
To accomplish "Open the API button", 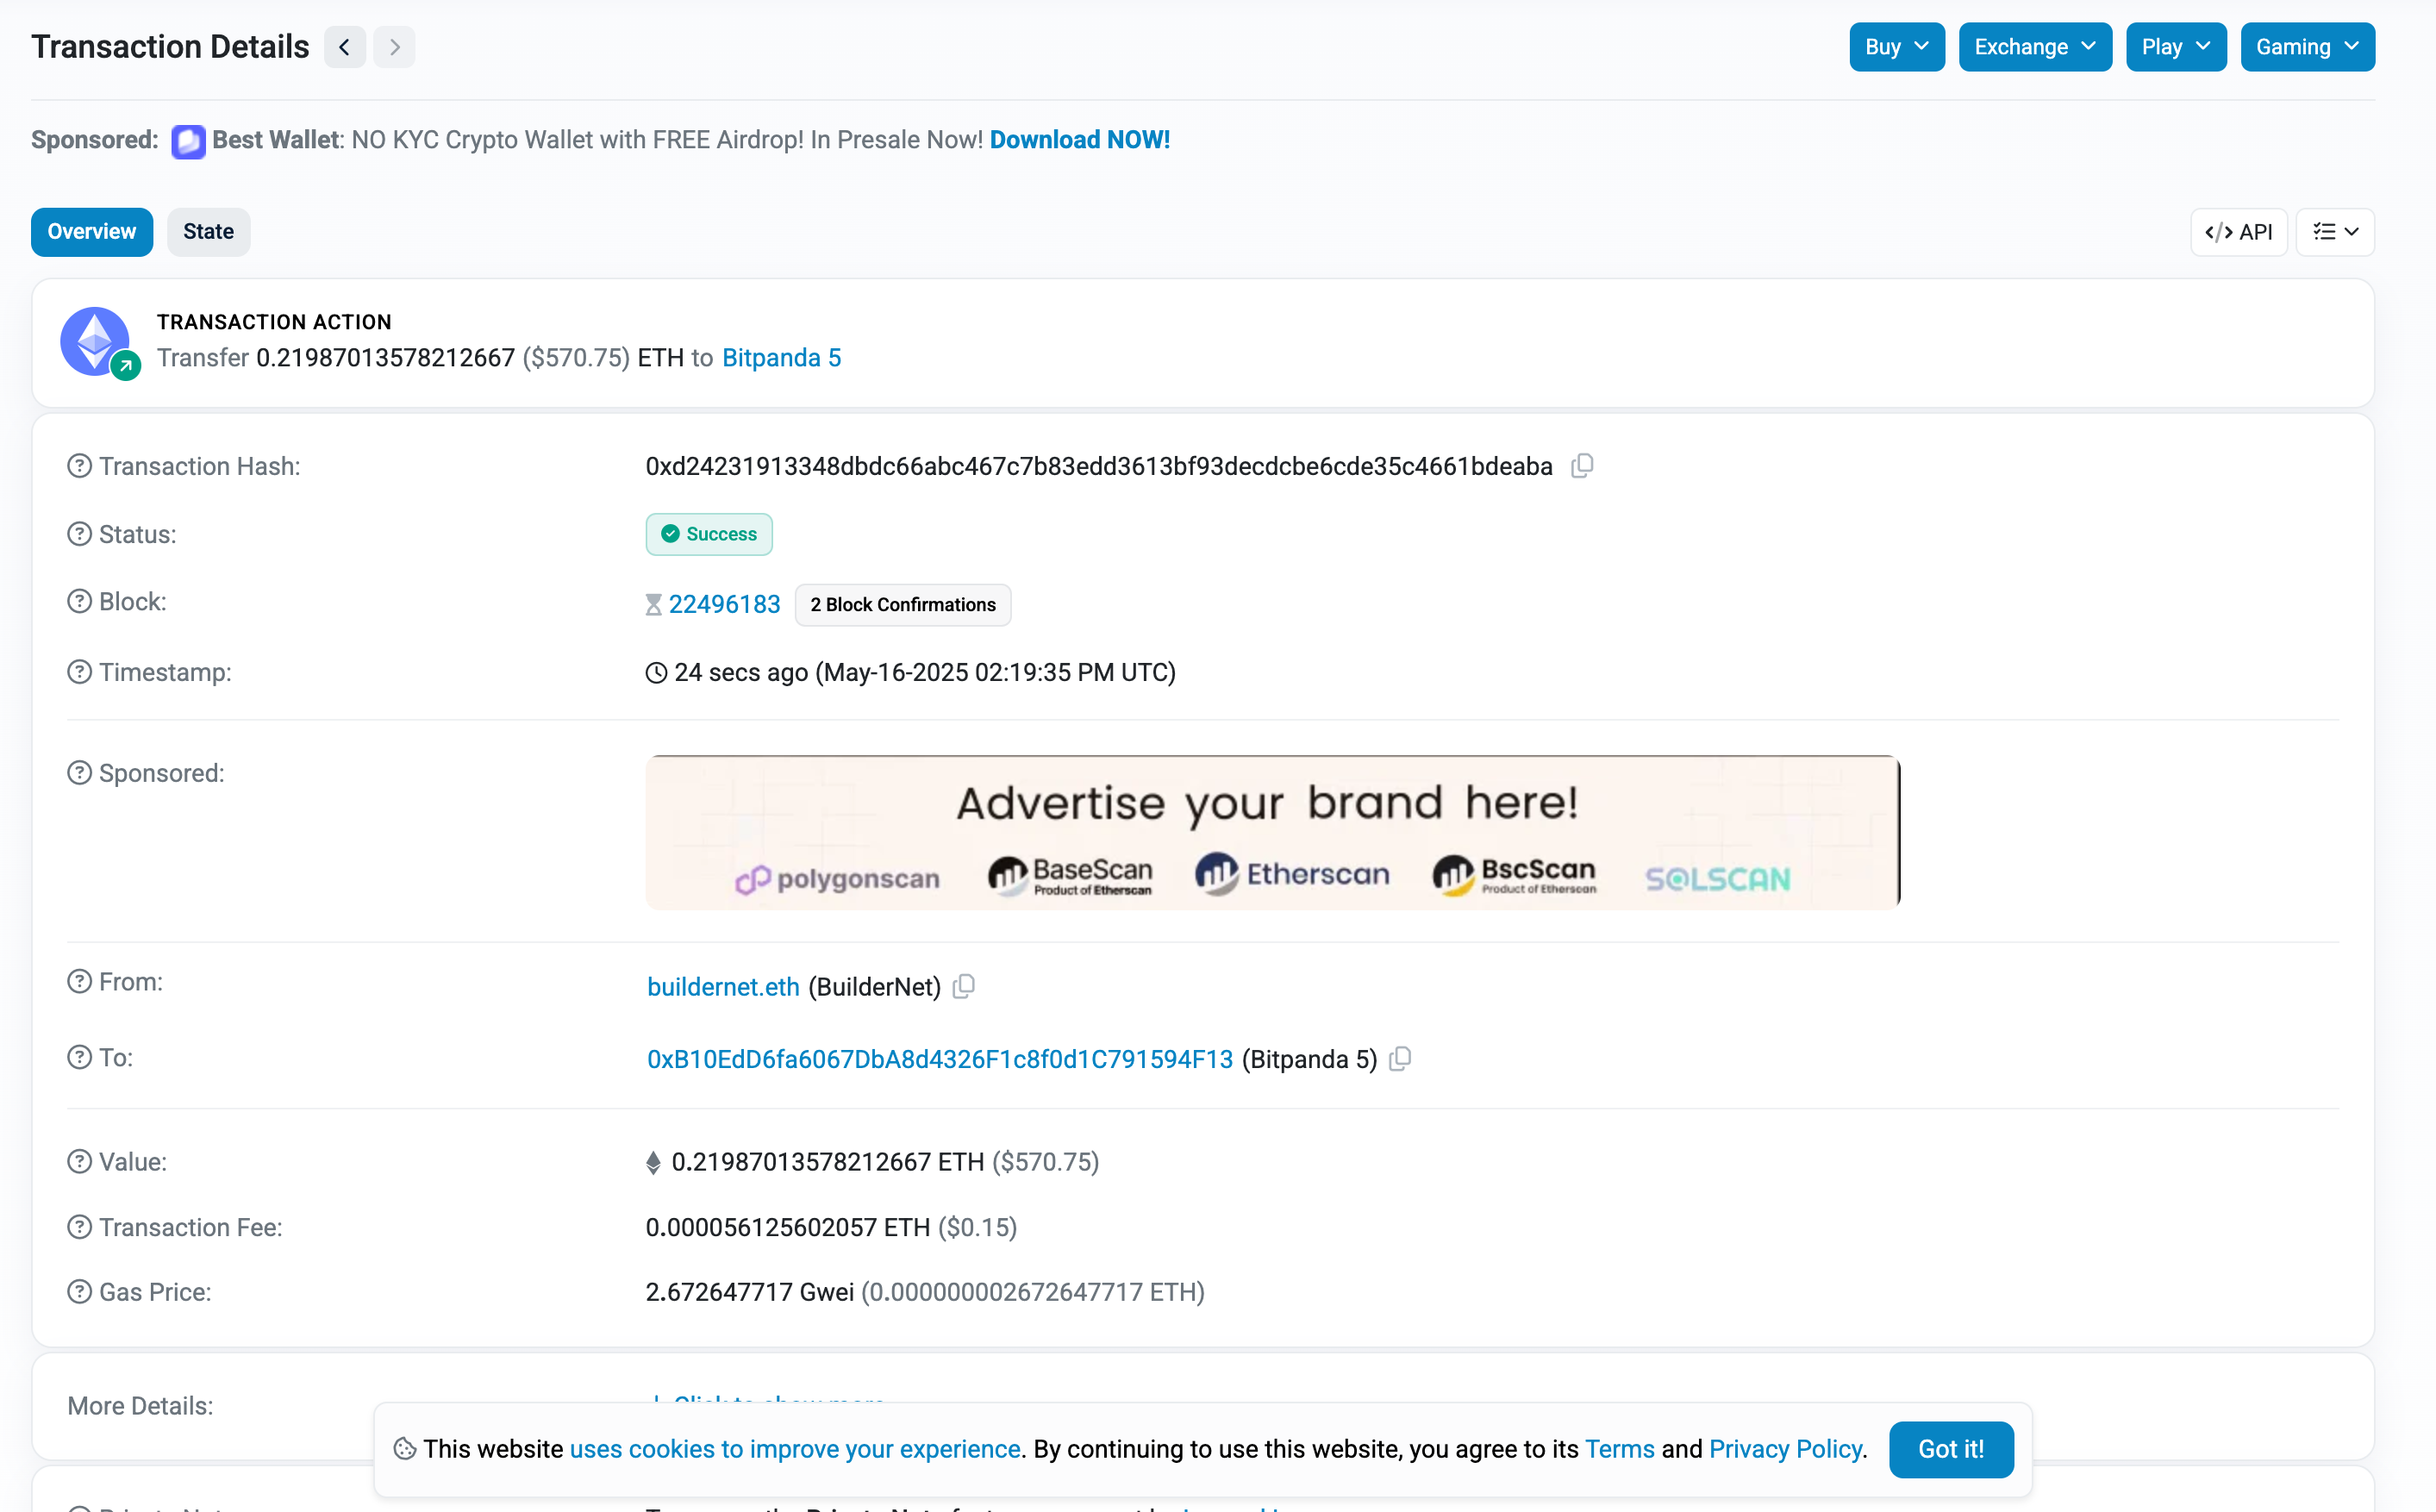I will [x=2238, y=232].
